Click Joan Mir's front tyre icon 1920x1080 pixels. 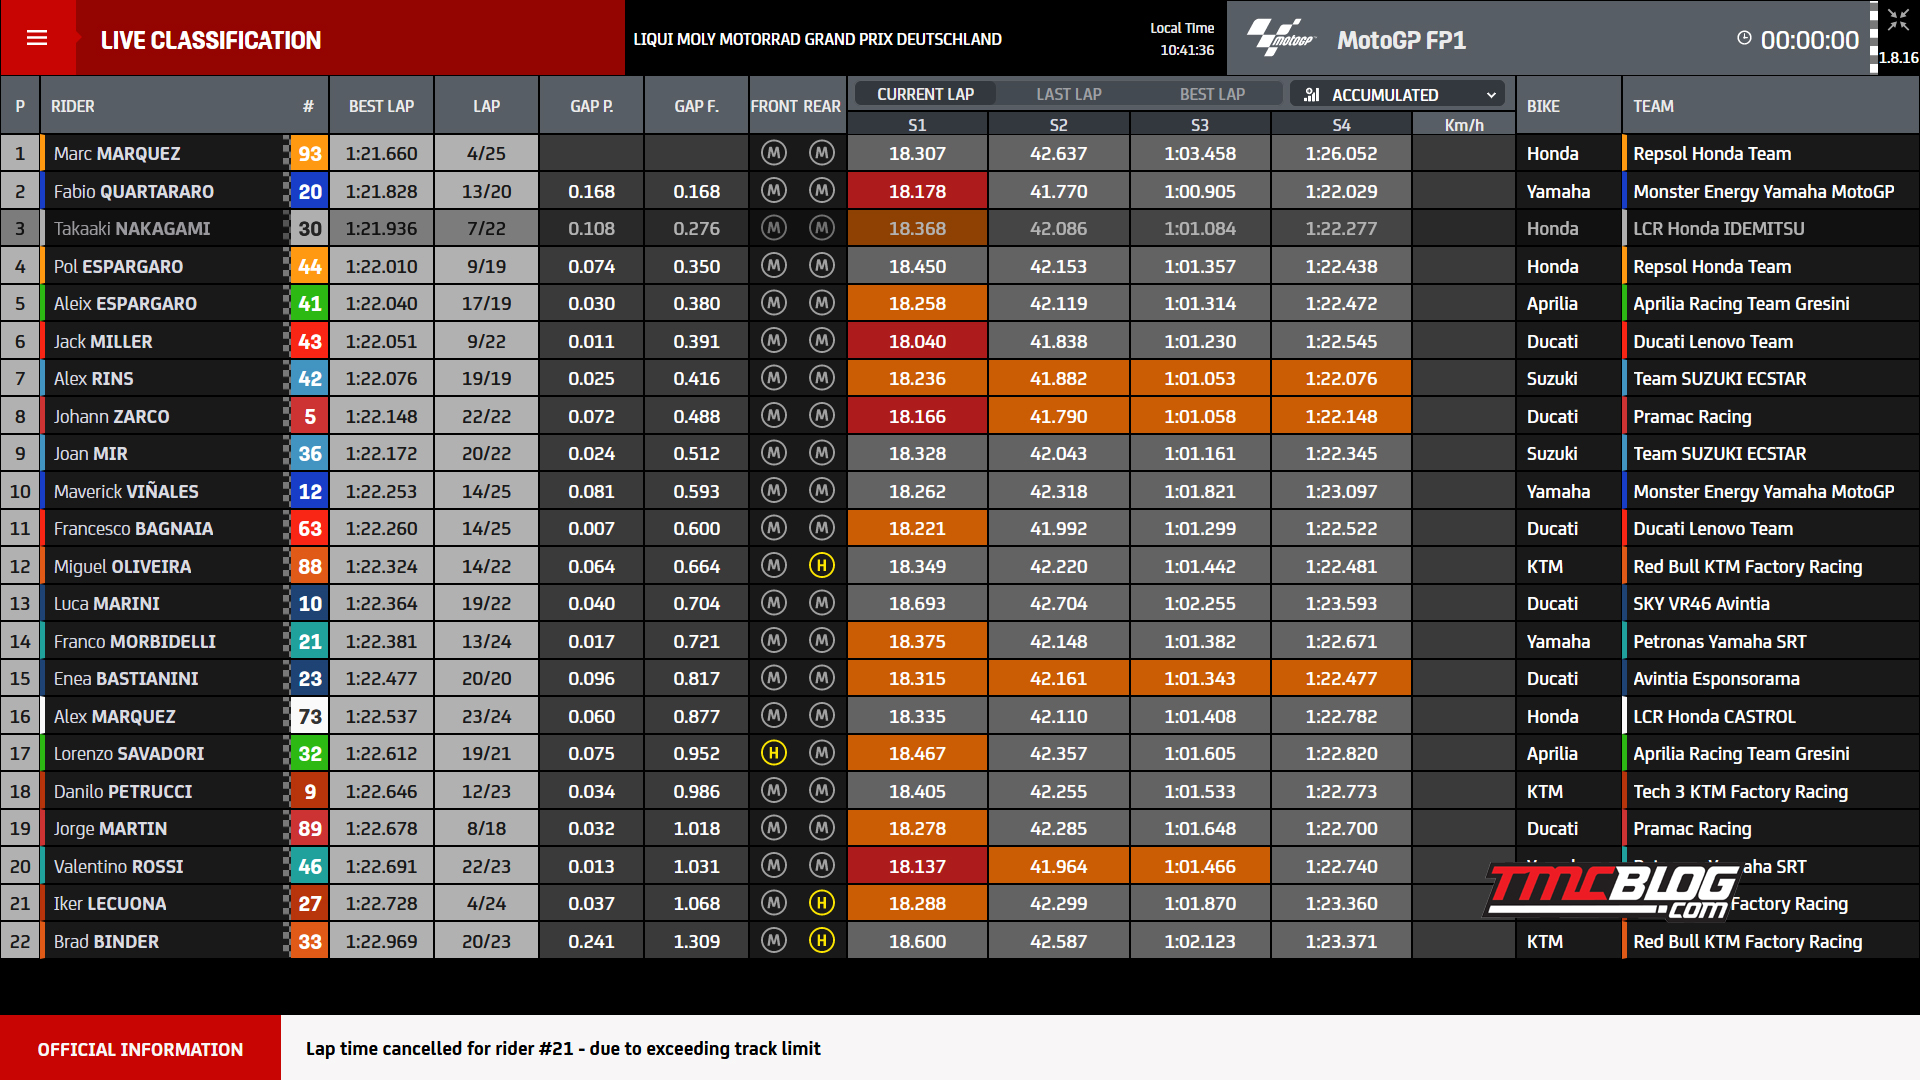pyautogui.click(x=774, y=453)
